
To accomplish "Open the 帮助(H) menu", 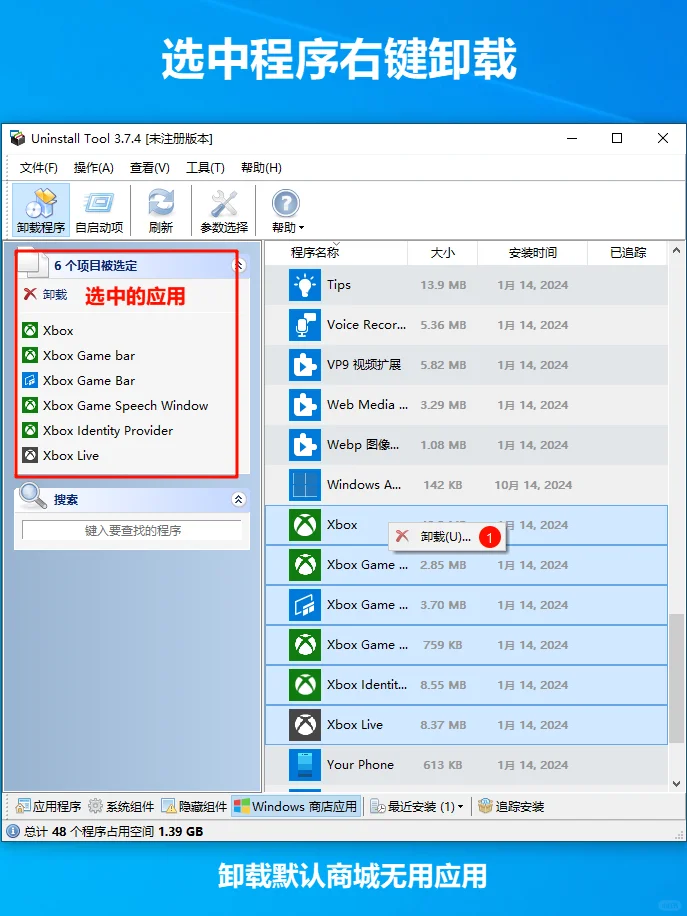I will coord(261,168).
